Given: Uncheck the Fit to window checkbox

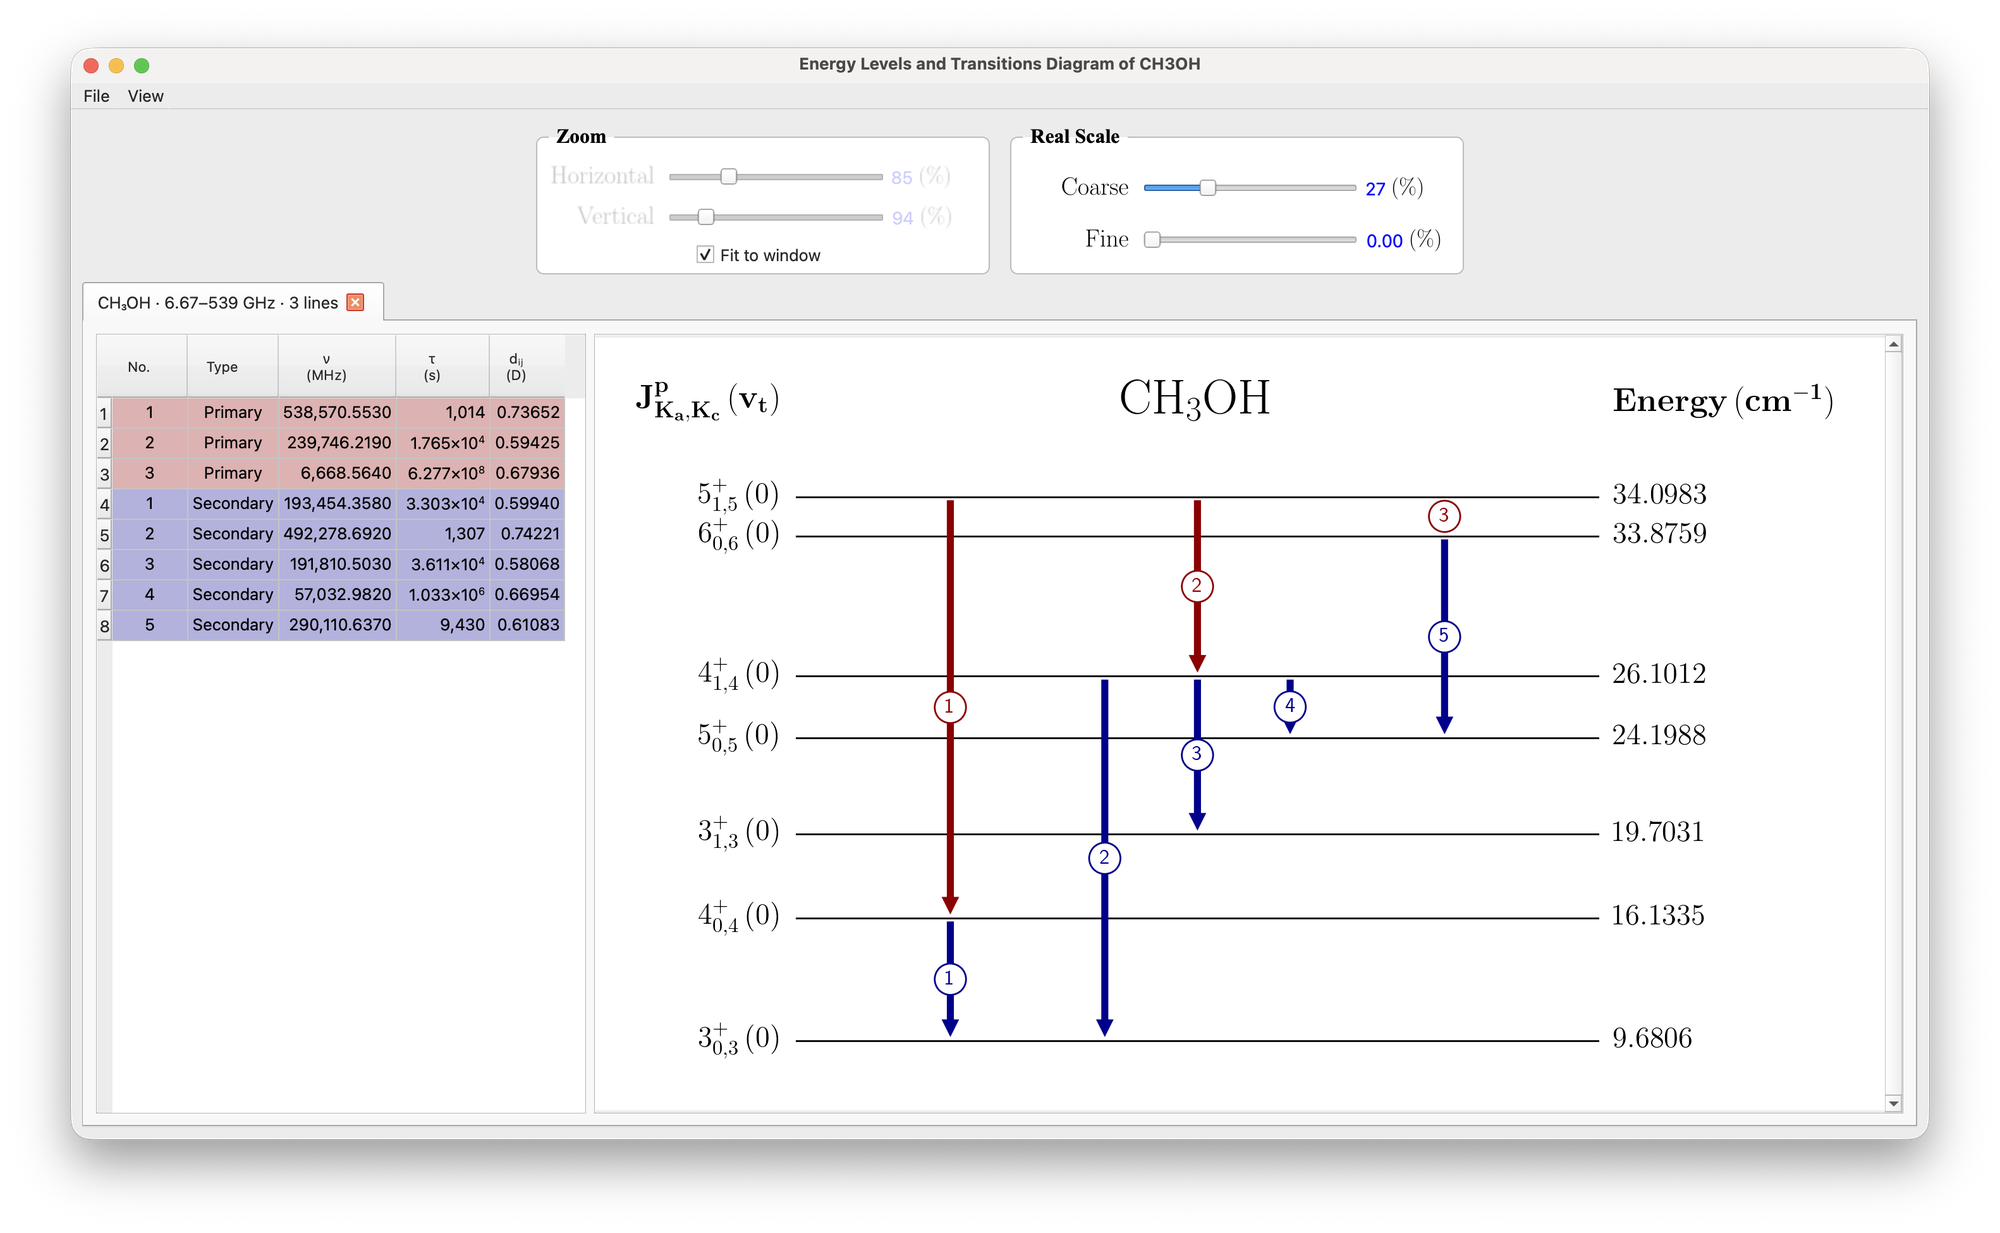Looking at the screenshot, I should coord(706,255).
